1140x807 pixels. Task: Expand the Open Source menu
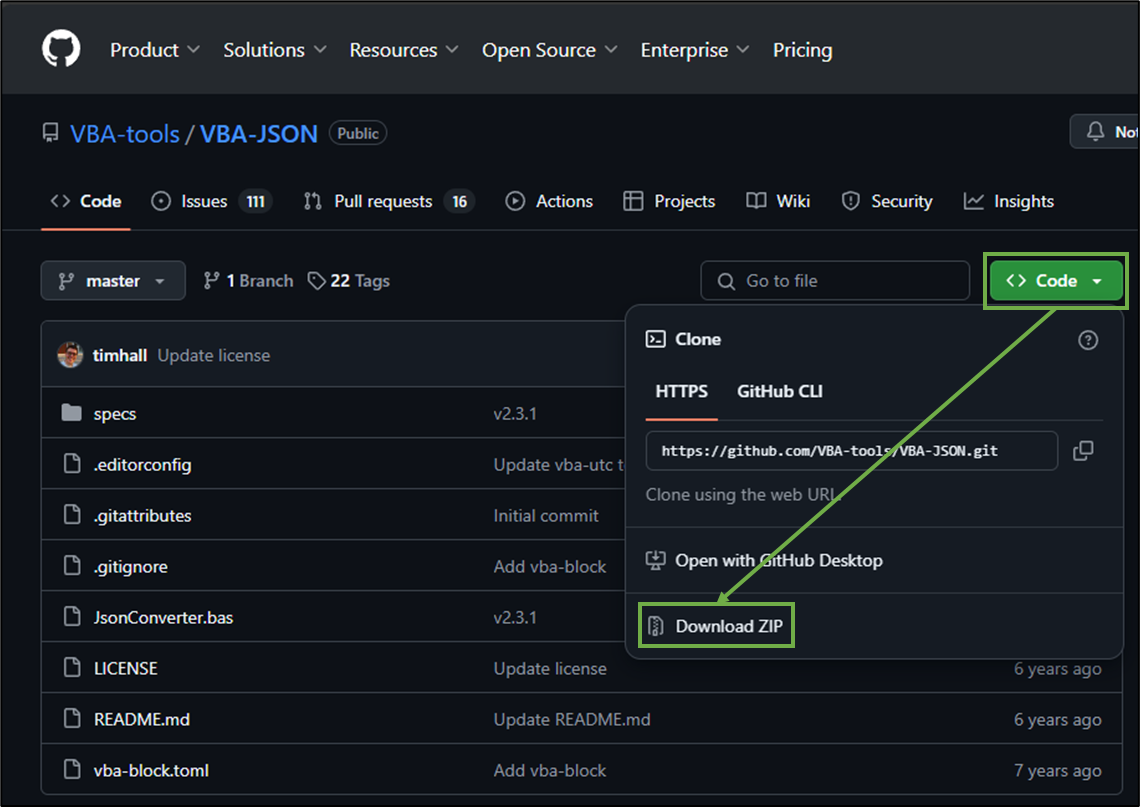[x=549, y=50]
